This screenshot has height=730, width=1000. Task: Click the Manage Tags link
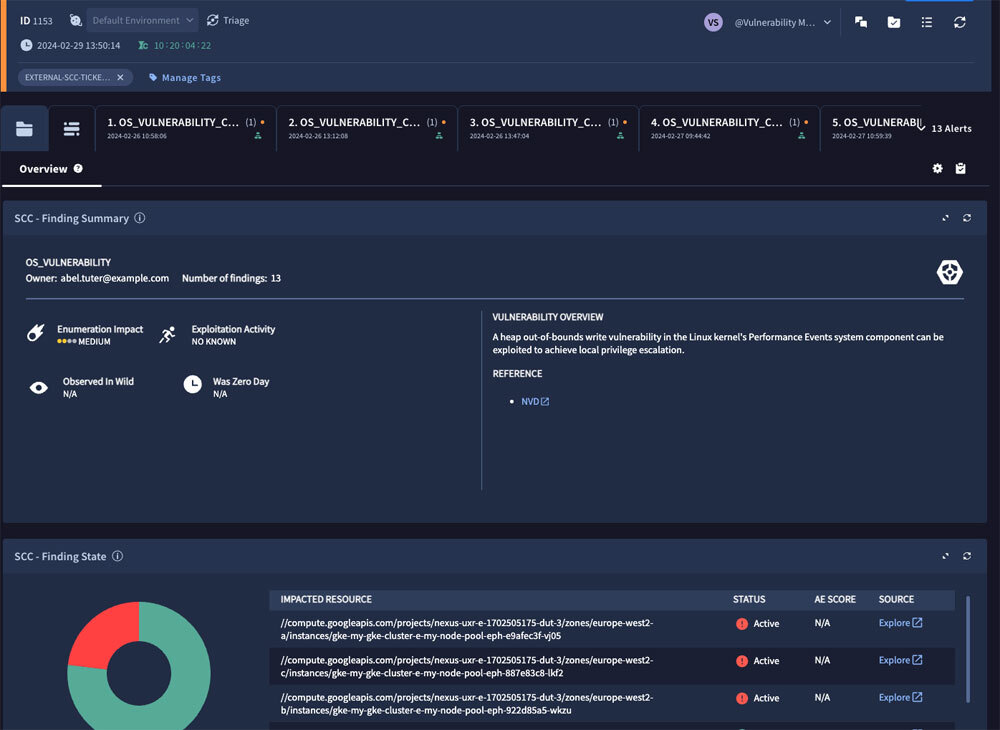[190, 78]
